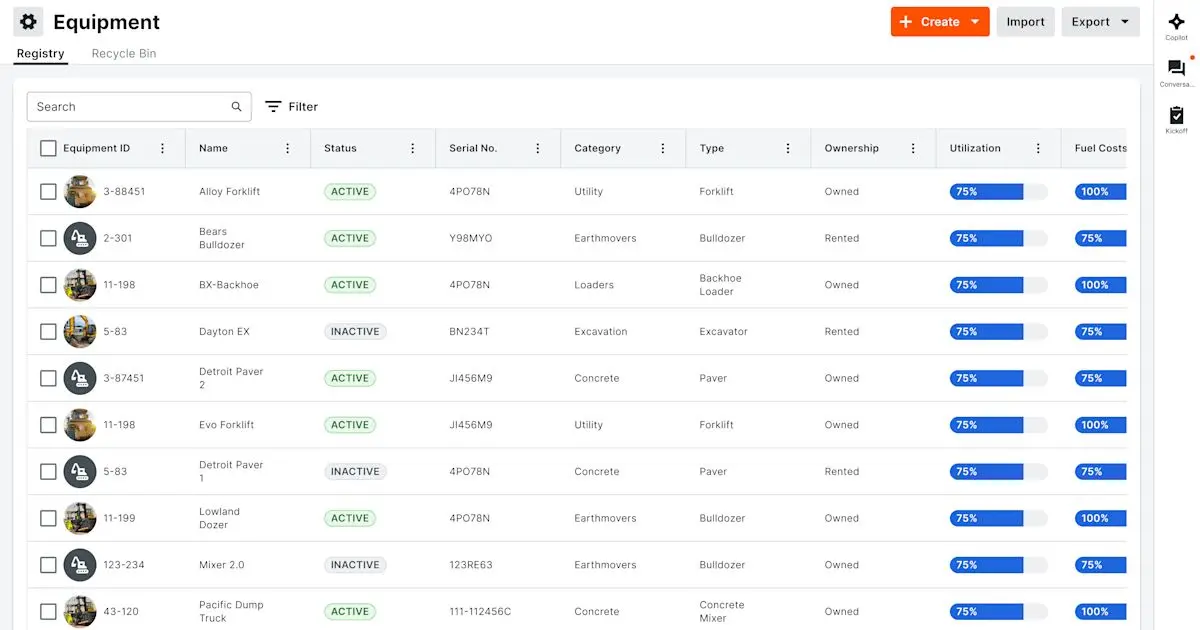This screenshot has height=630, width=1200.
Task: Click Bears Bulldozer utilization progress bar
Action: pyautogui.click(x=998, y=238)
